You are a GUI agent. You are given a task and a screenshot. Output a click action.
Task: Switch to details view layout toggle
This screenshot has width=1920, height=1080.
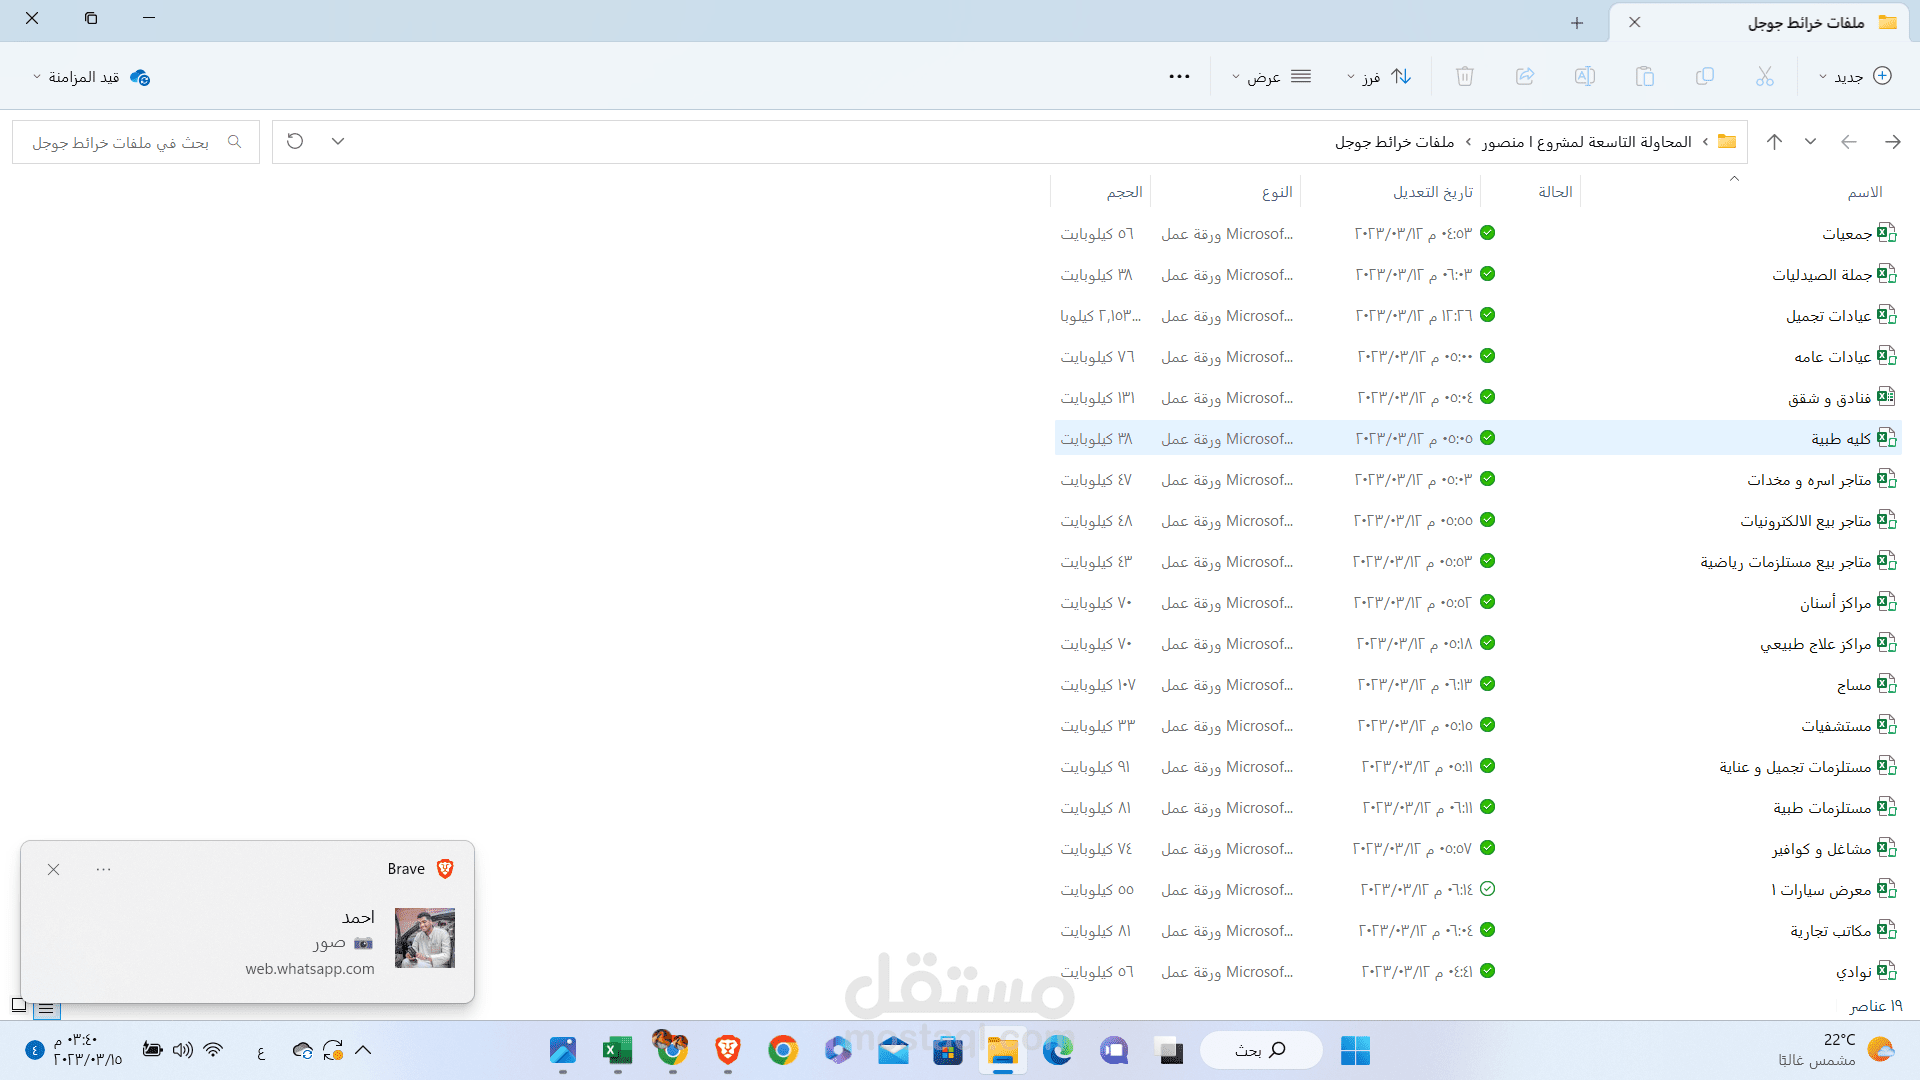click(x=46, y=1009)
